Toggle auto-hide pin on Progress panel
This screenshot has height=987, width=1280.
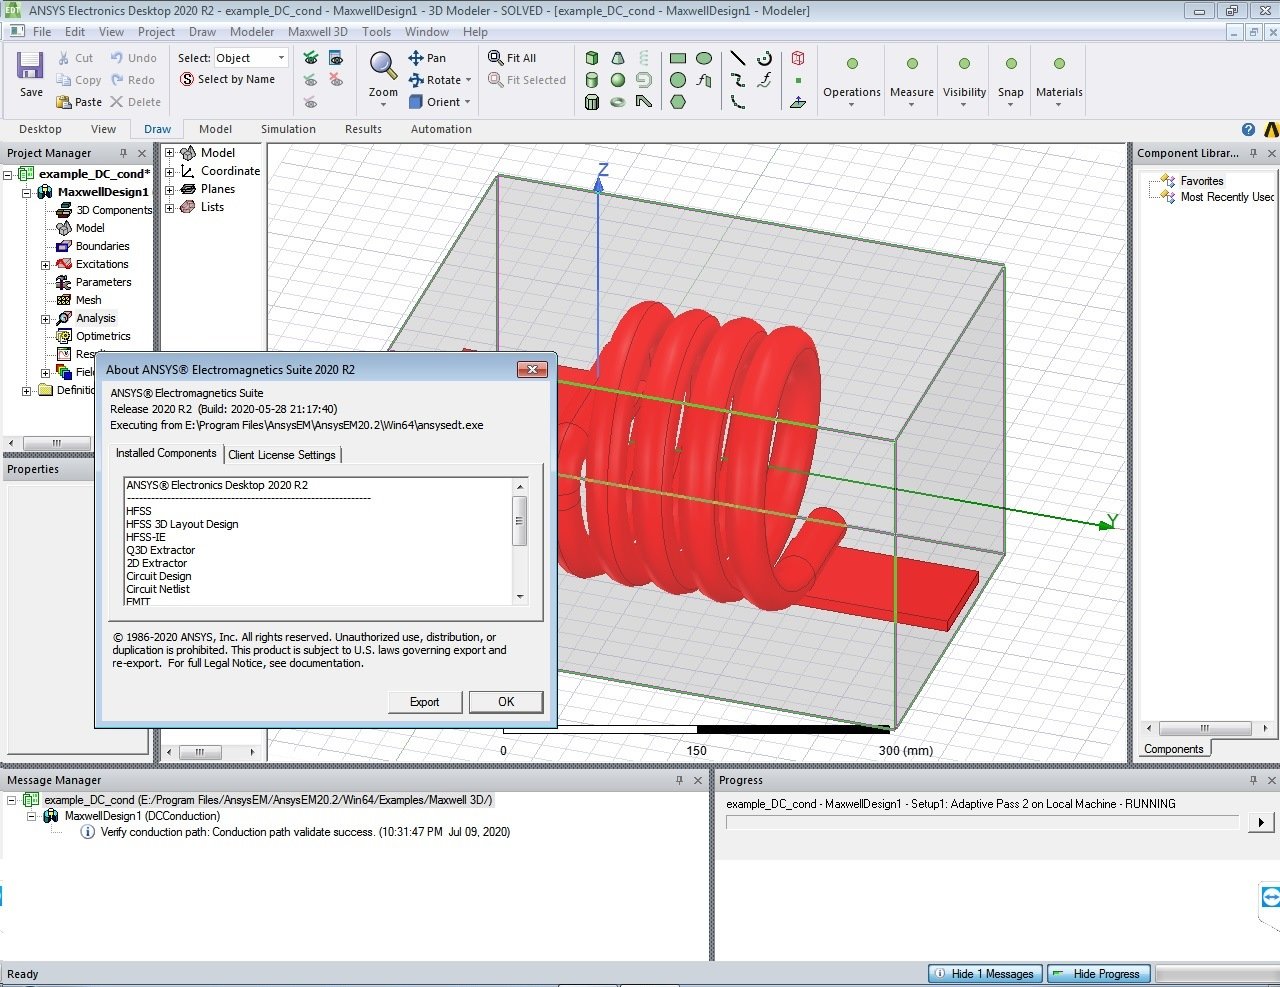(x=1253, y=780)
